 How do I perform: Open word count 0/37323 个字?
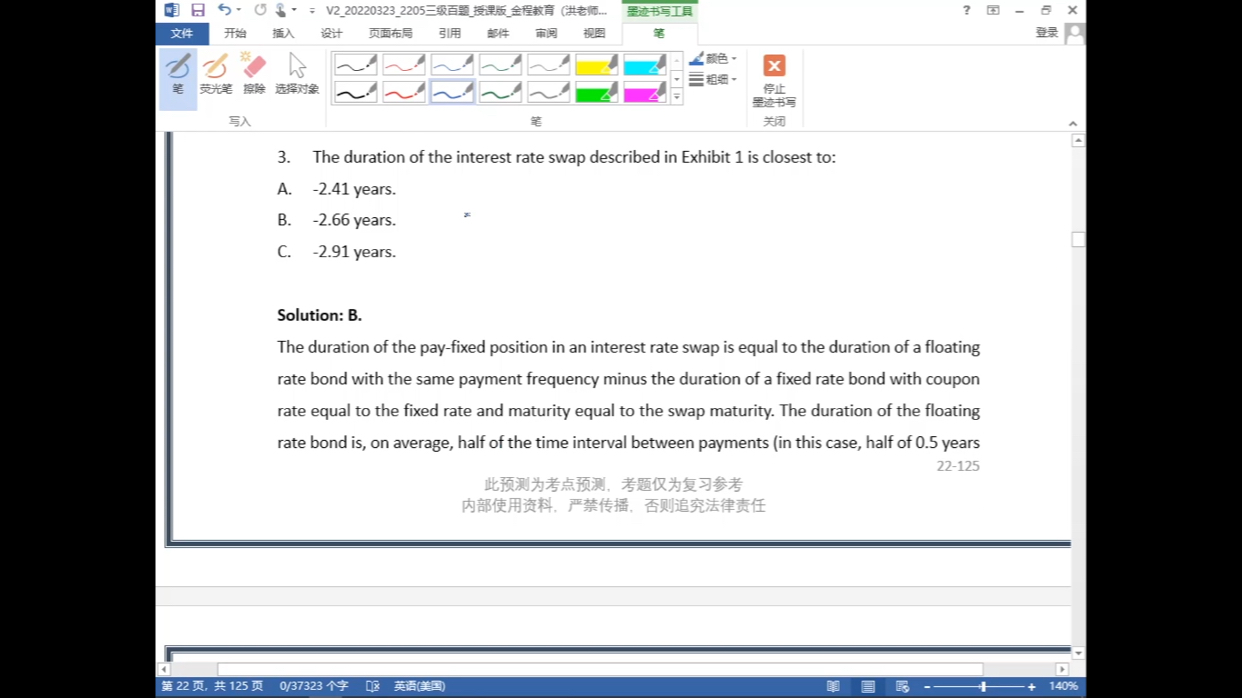click(x=314, y=687)
